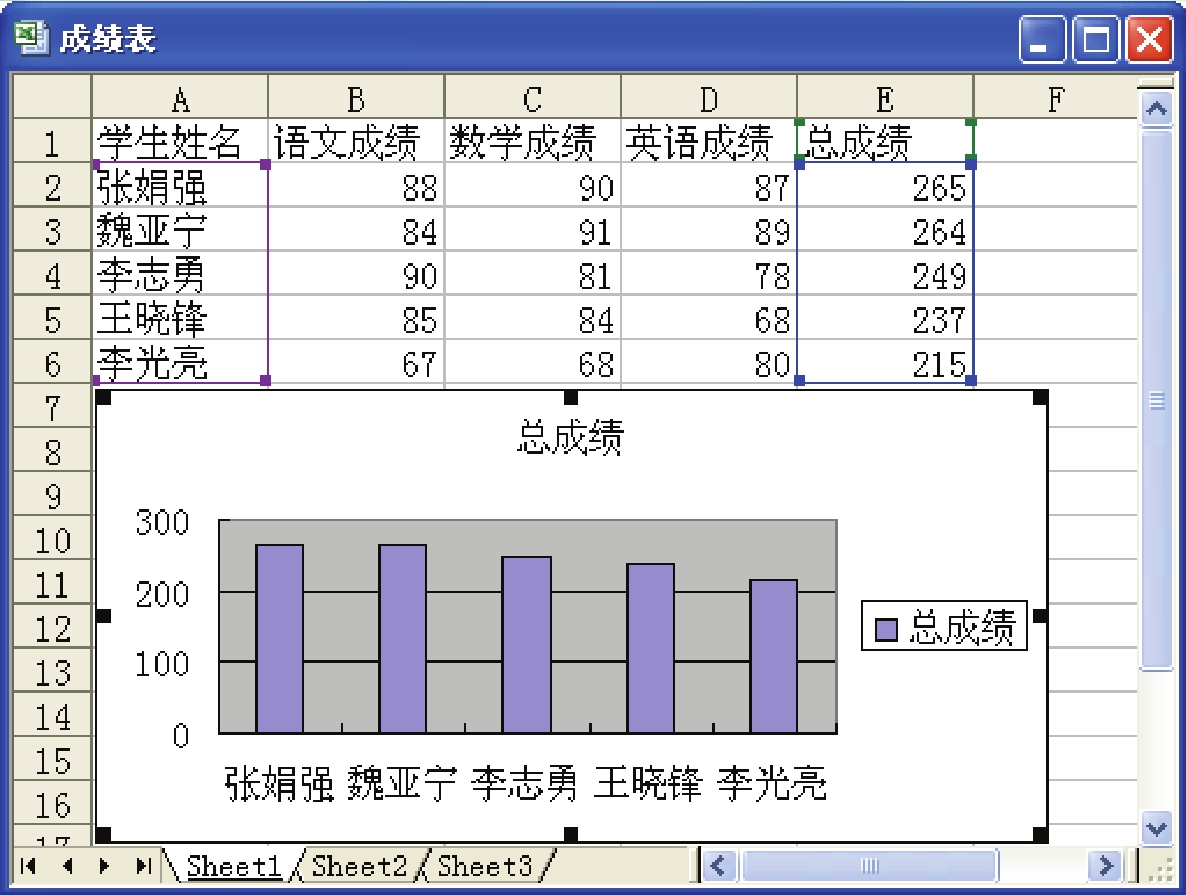Go to first sheet tab arrow
Screen dimensions: 1186x895
29,865
